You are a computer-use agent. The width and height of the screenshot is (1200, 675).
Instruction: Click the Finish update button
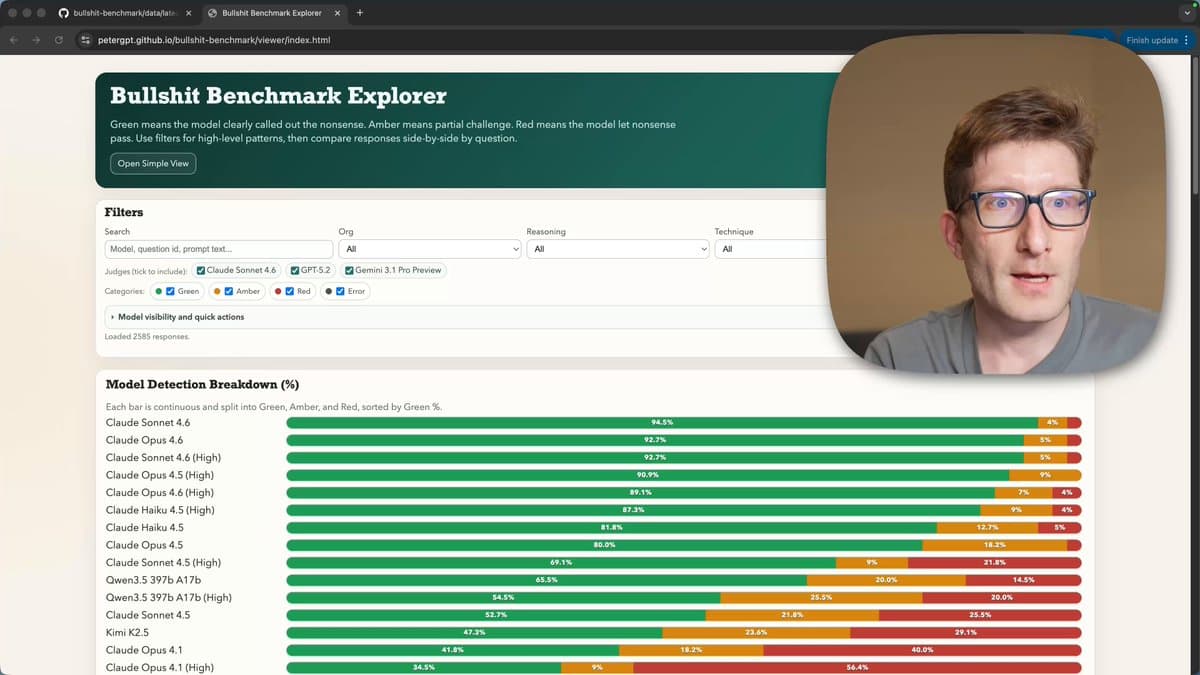[x=1151, y=40]
